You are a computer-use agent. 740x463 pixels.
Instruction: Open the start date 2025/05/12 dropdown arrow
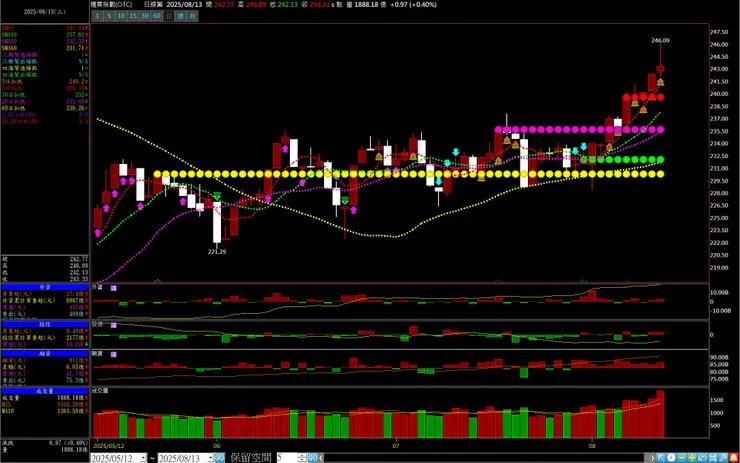143,458
